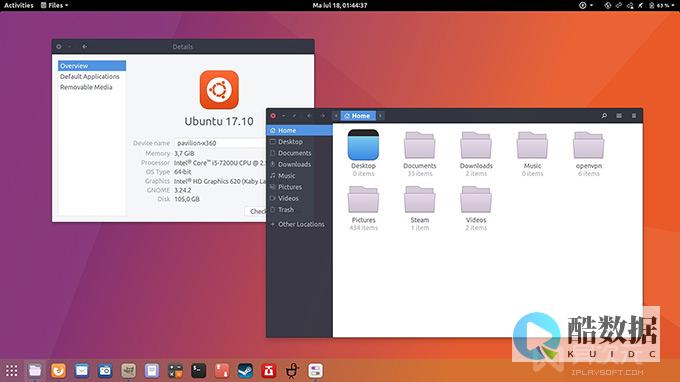Select Home in Files sidebar
Screen dimensions: 680x382
click(299, 130)
